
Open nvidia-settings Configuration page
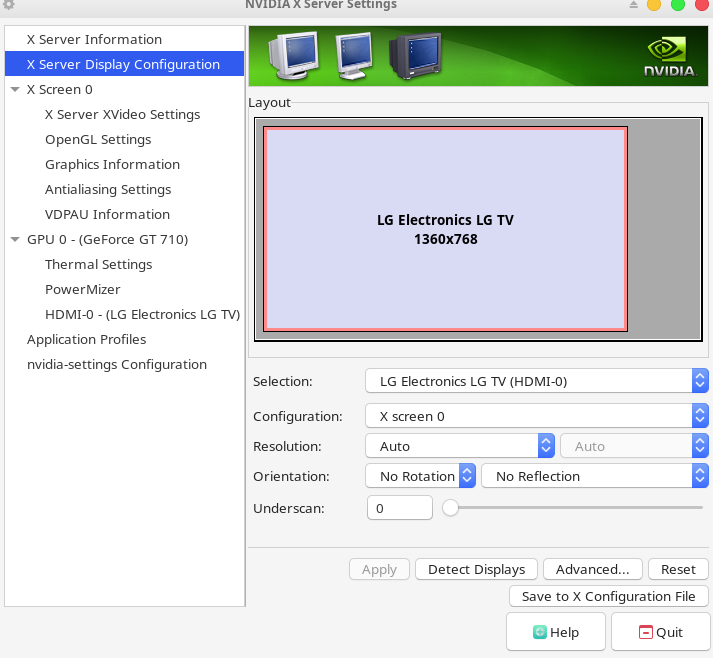117,365
